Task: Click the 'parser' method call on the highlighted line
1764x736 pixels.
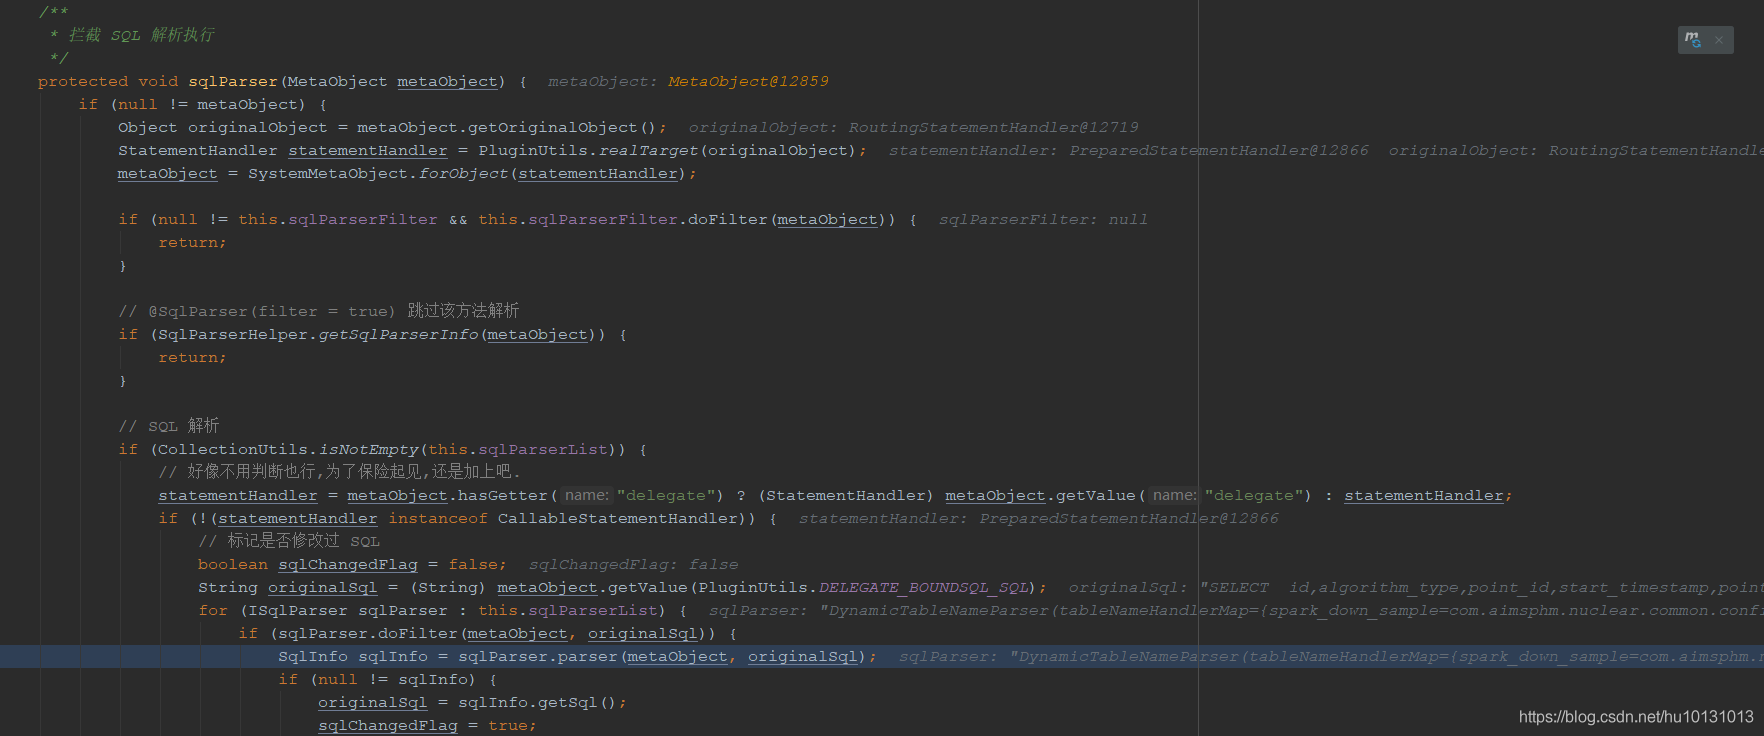Action: pyautogui.click(x=588, y=657)
